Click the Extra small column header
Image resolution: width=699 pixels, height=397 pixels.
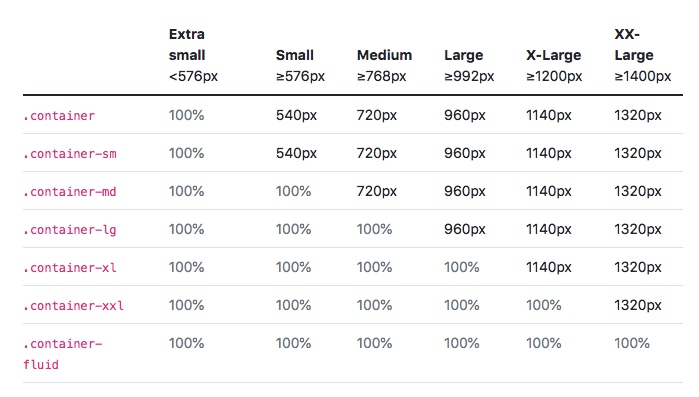[193, 55]
